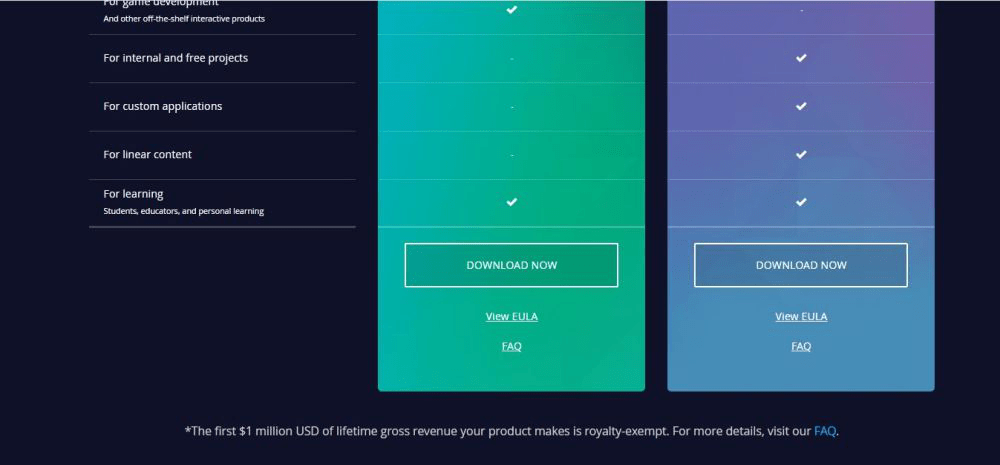Viewport: 1000px width, 465px height.
Task: Click checkmark for game development, green column
Action: click(511, 9)
